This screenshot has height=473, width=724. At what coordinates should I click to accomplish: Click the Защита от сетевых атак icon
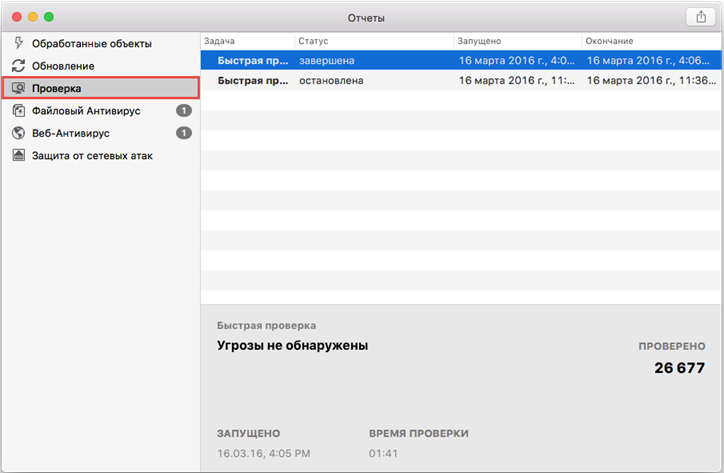[18, 155]
